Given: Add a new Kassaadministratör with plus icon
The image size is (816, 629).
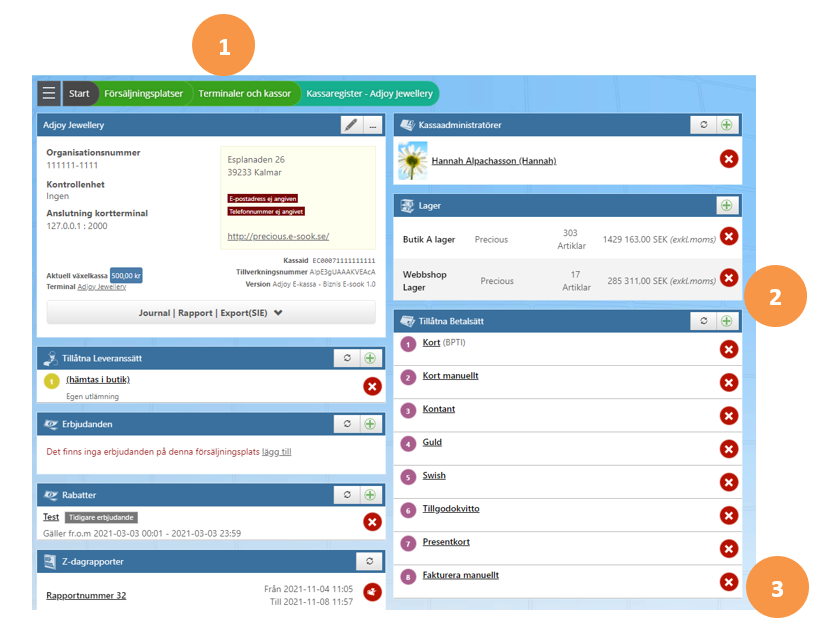Looking at the screenshot, I should [x=727, y=125].
